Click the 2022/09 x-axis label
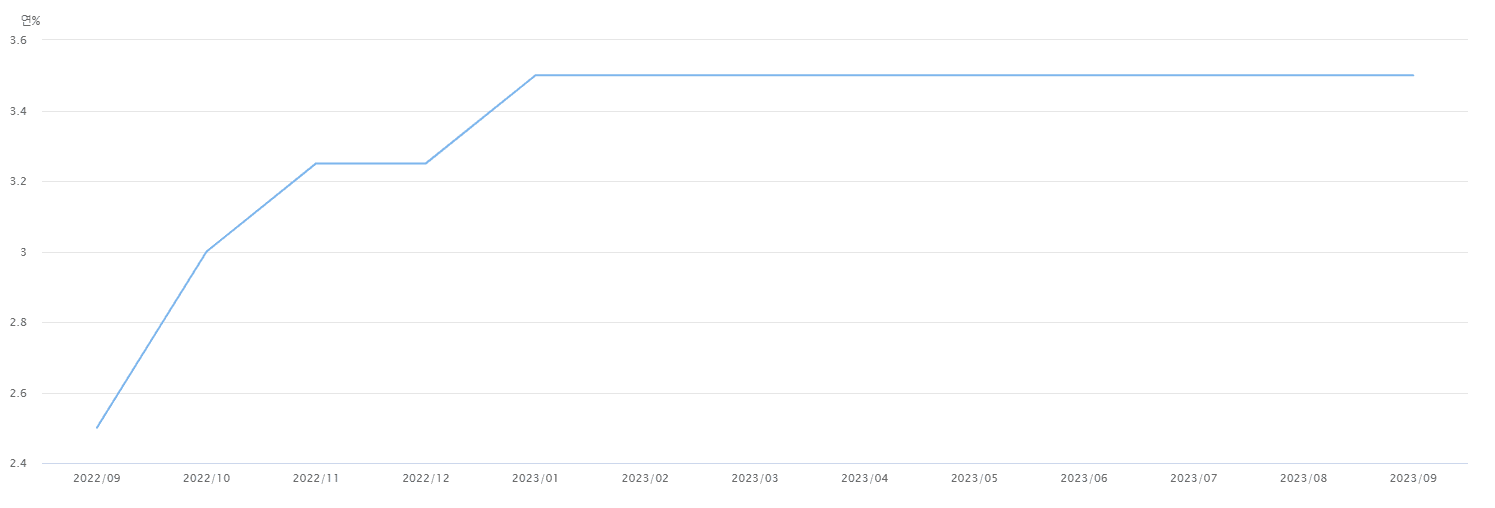This screenshot has width=1495, height=508. point(96,479)
